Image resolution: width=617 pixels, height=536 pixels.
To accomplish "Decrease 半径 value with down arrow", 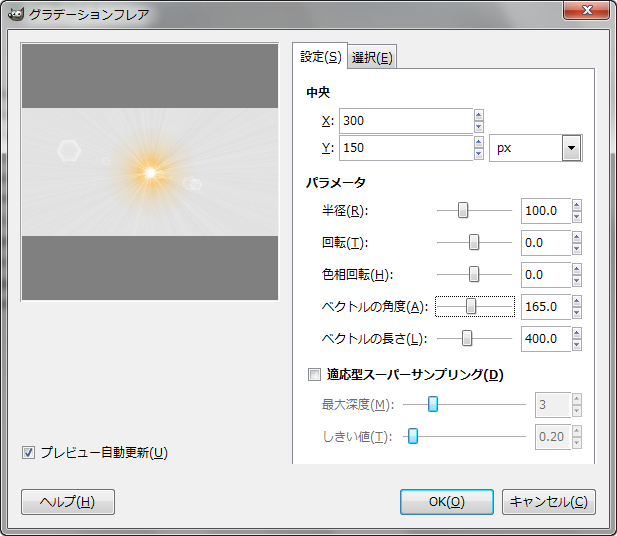I will pos(576,216).
